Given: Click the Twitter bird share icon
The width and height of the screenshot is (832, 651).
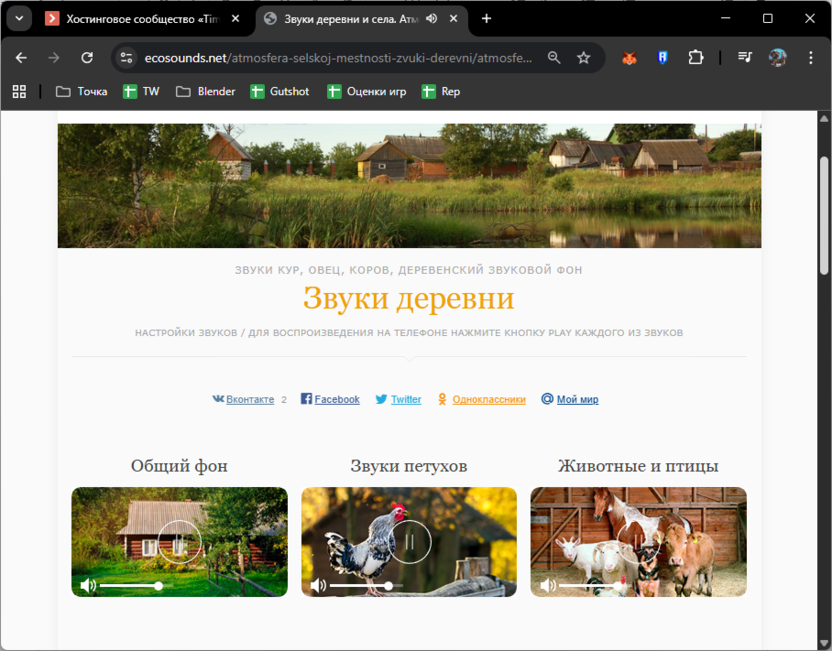Looking at the screenshot, I should click(x=380, y=398).
